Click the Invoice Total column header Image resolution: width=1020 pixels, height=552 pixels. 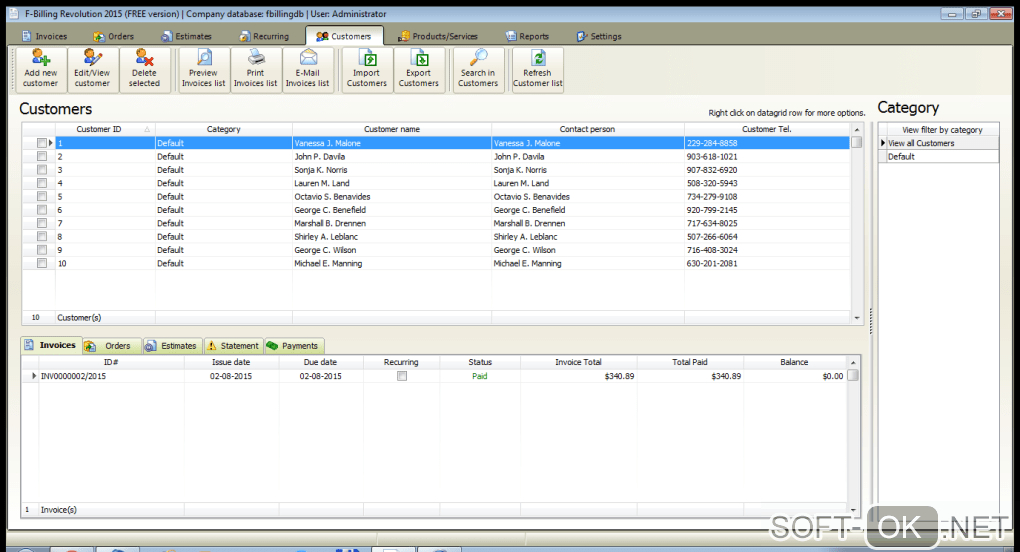tap(578, 362)
